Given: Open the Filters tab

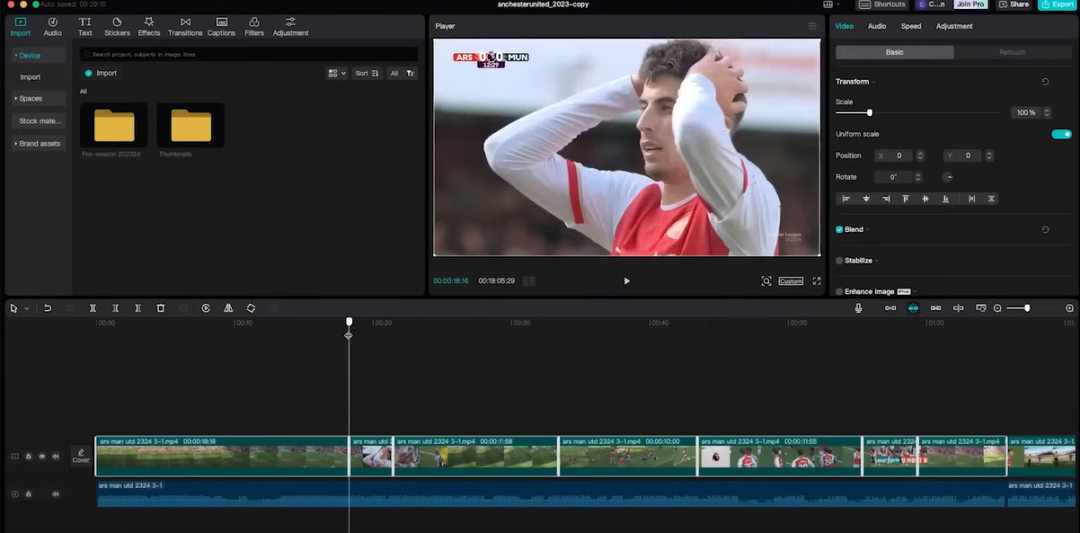Looking at the screenshot, I should click(254, 27).
